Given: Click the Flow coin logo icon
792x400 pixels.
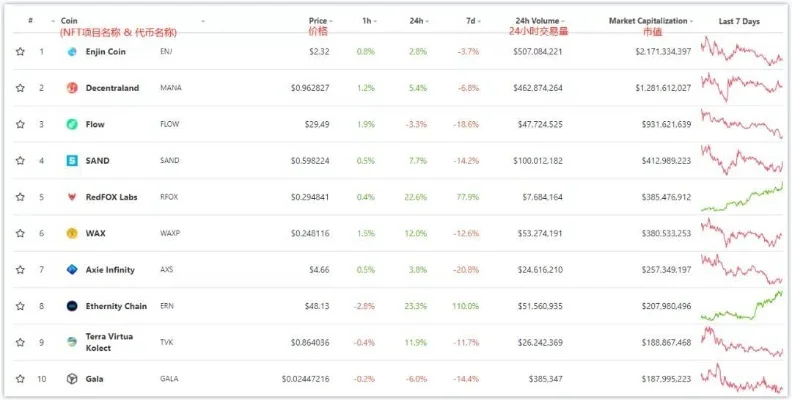Looking at the screenshot, I should tap(72, 124).
